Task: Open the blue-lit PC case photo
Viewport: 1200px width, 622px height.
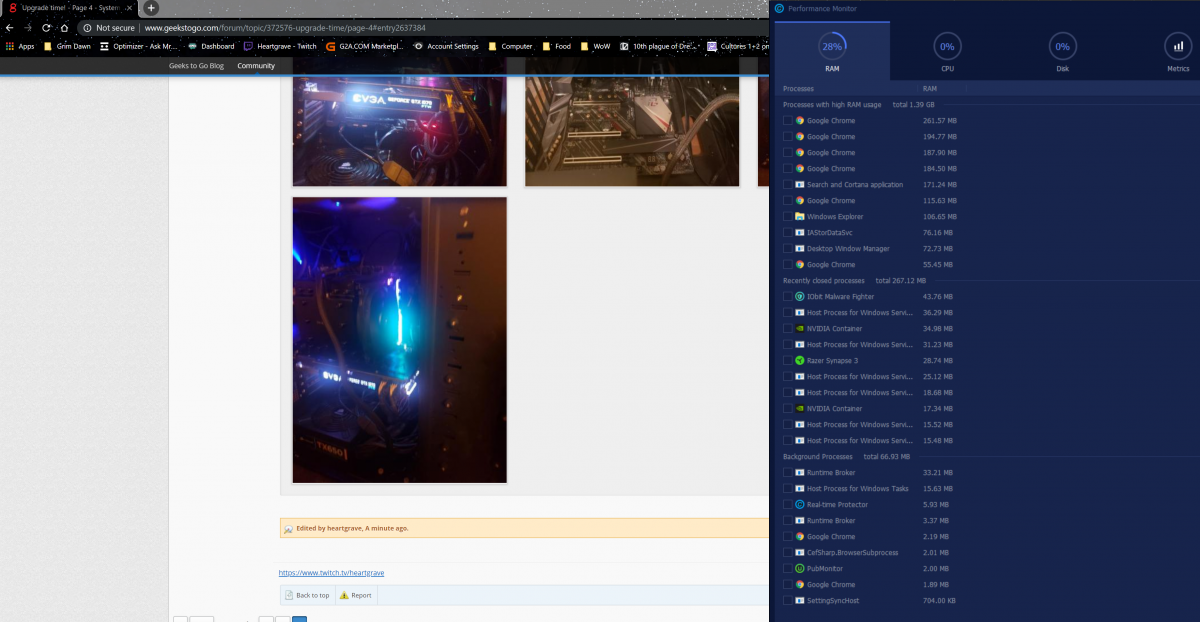Action: pyautogui.click(x=400, y=340)
